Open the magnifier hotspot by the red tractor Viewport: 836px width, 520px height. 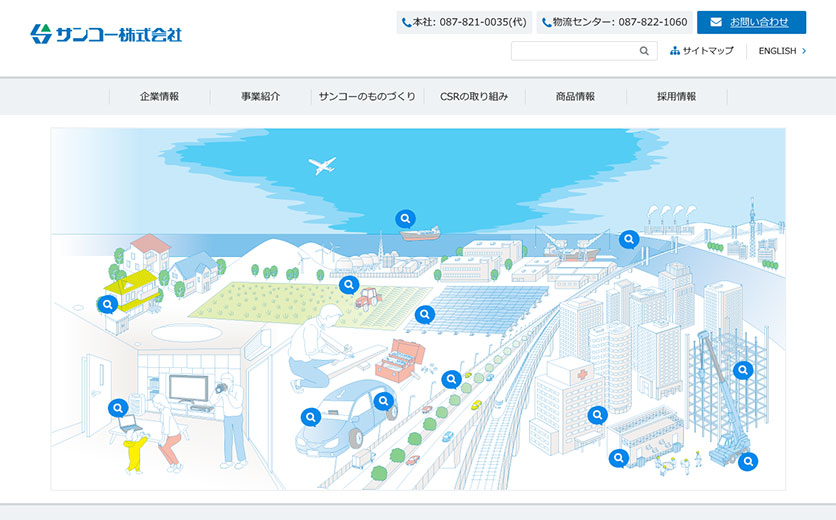349,285
